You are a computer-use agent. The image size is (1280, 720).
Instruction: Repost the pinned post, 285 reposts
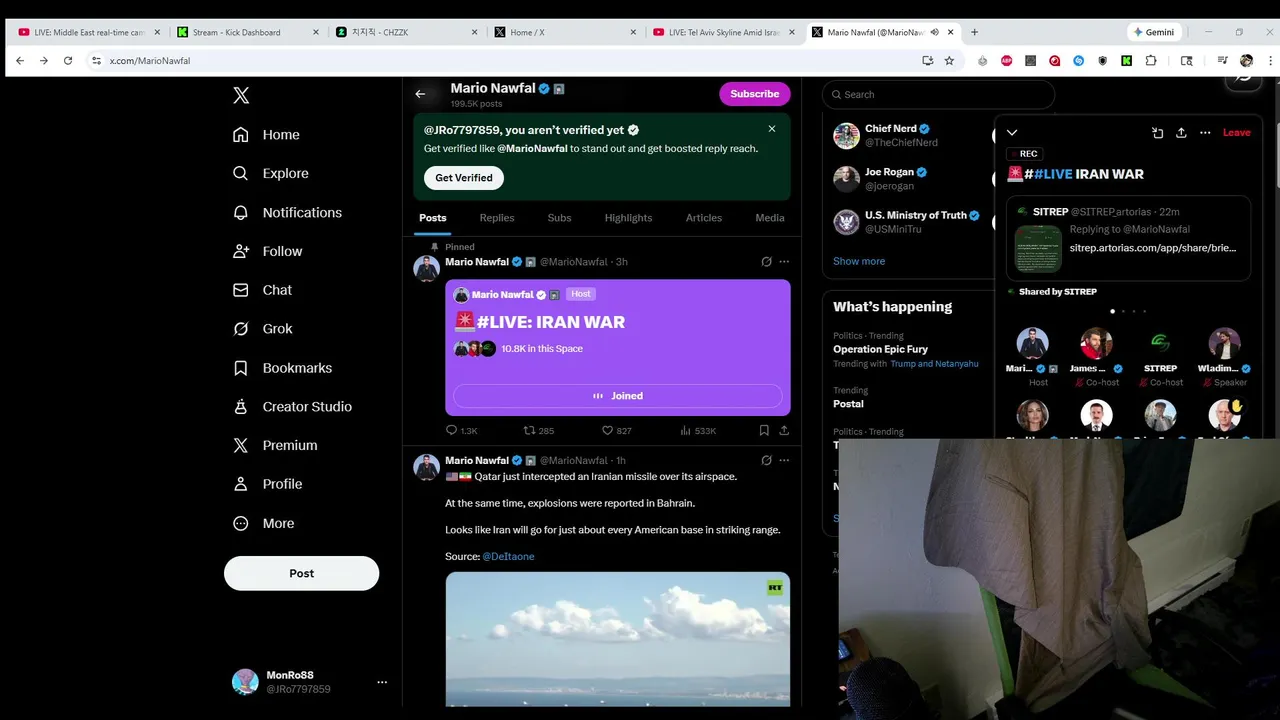[539, 431]
